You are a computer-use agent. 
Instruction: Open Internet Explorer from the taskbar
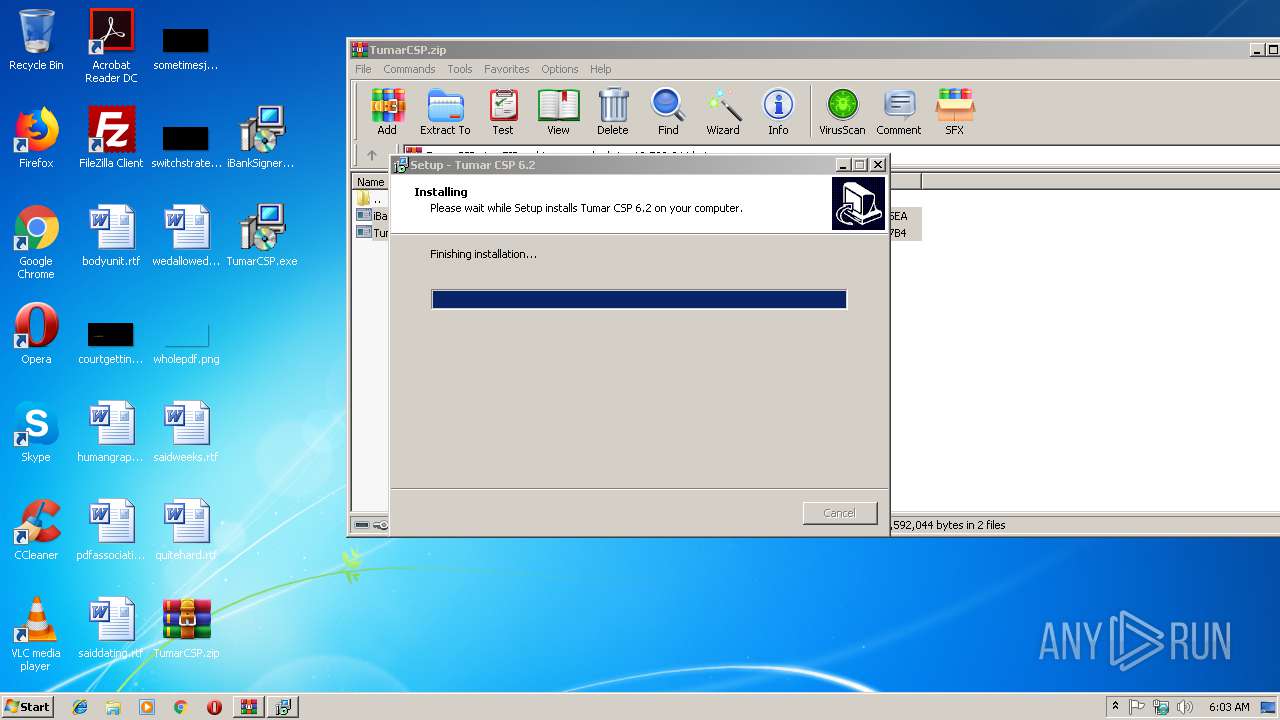point(80,707)
